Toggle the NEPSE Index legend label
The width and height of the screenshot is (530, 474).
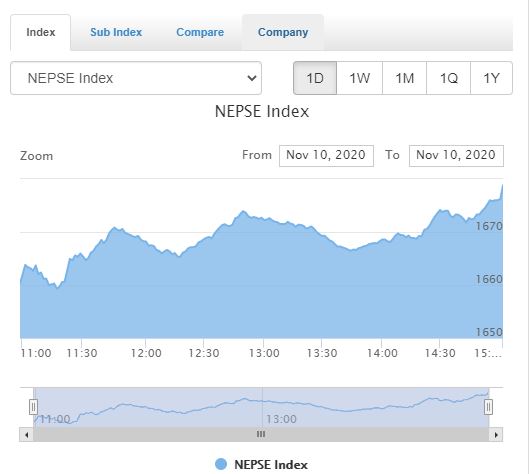pos(271,465)
